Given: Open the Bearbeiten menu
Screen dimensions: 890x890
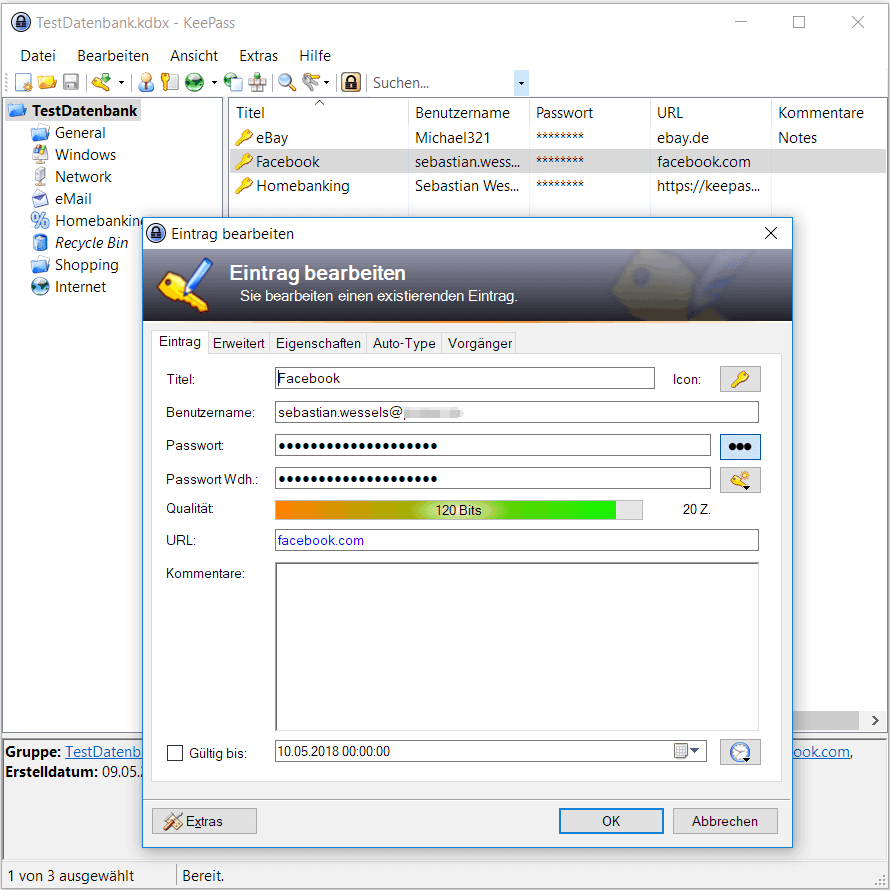Looking at the screenshot, I should tap(113, 56).
